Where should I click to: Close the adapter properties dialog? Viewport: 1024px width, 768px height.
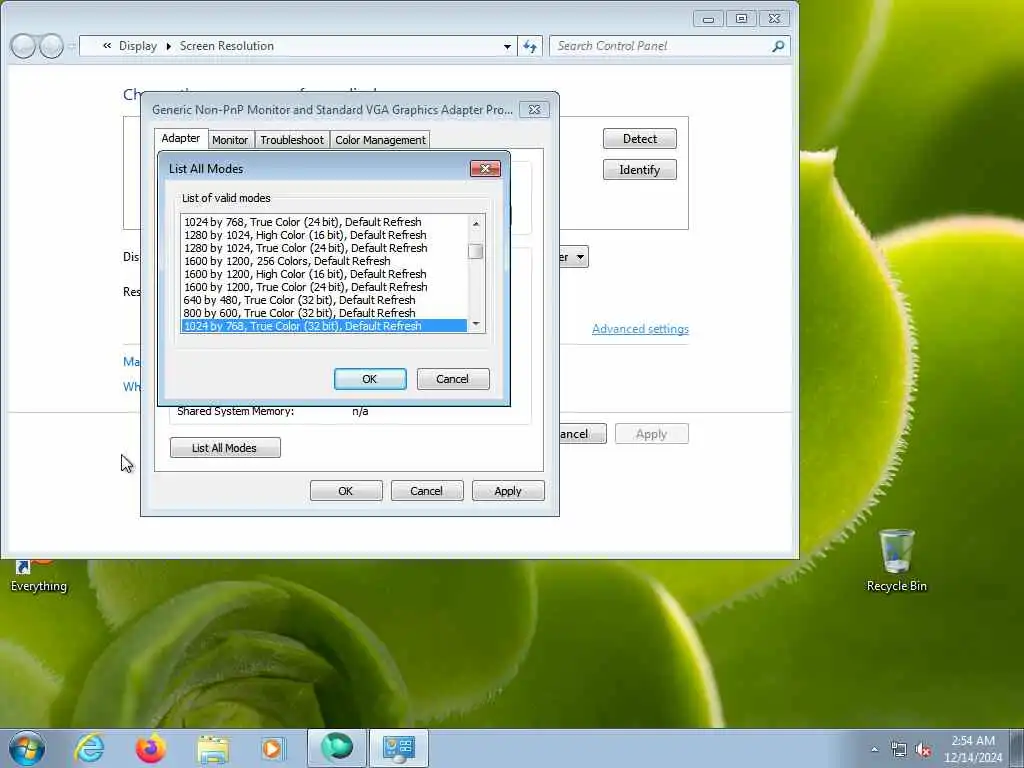534,110
